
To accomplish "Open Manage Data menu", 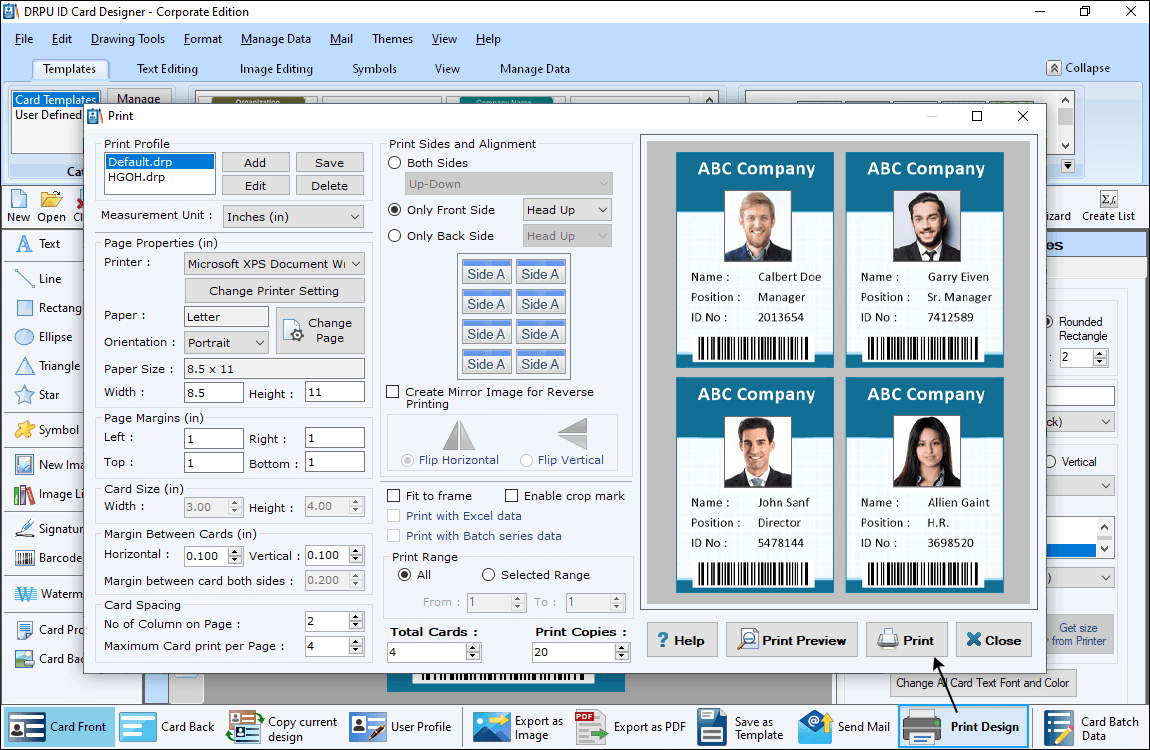I will coord(276,39).
